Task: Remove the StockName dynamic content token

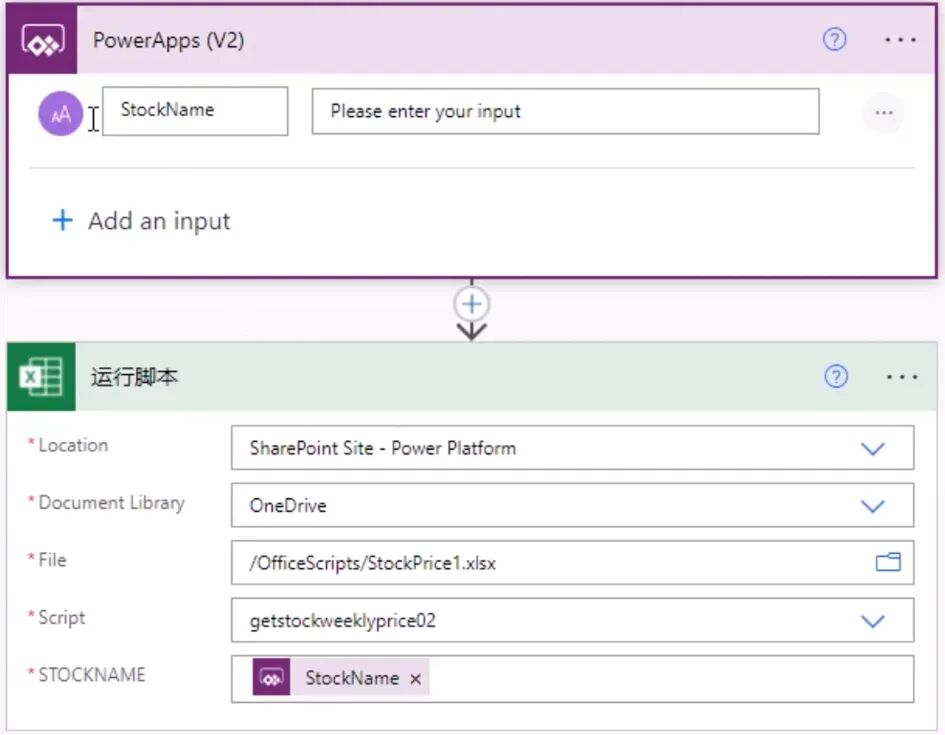Action: (416, 679)
